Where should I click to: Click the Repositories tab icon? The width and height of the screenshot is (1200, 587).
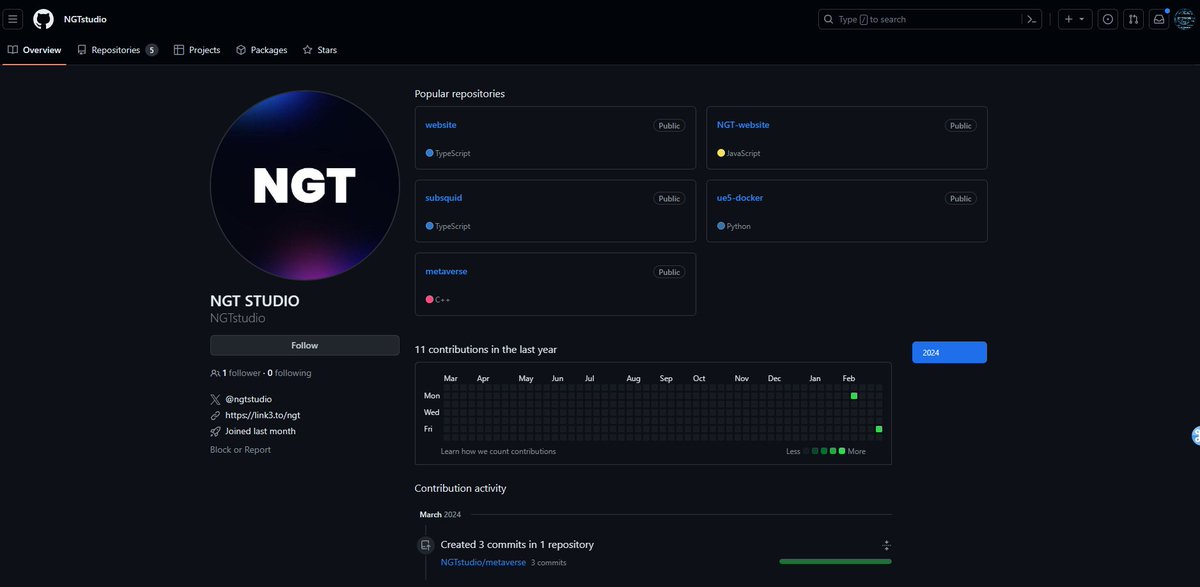(82, 50)
